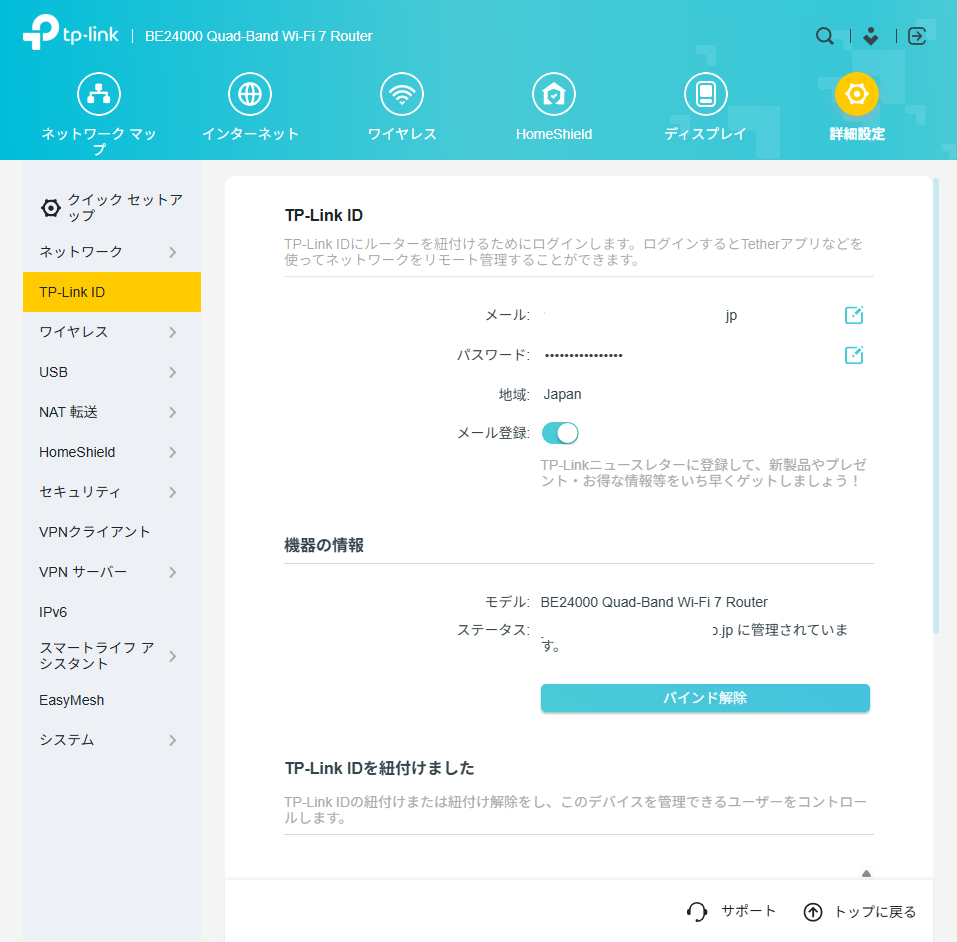Click the バインド解除 button
Viewport: 957px width, 942px height.
pos(705,698)
